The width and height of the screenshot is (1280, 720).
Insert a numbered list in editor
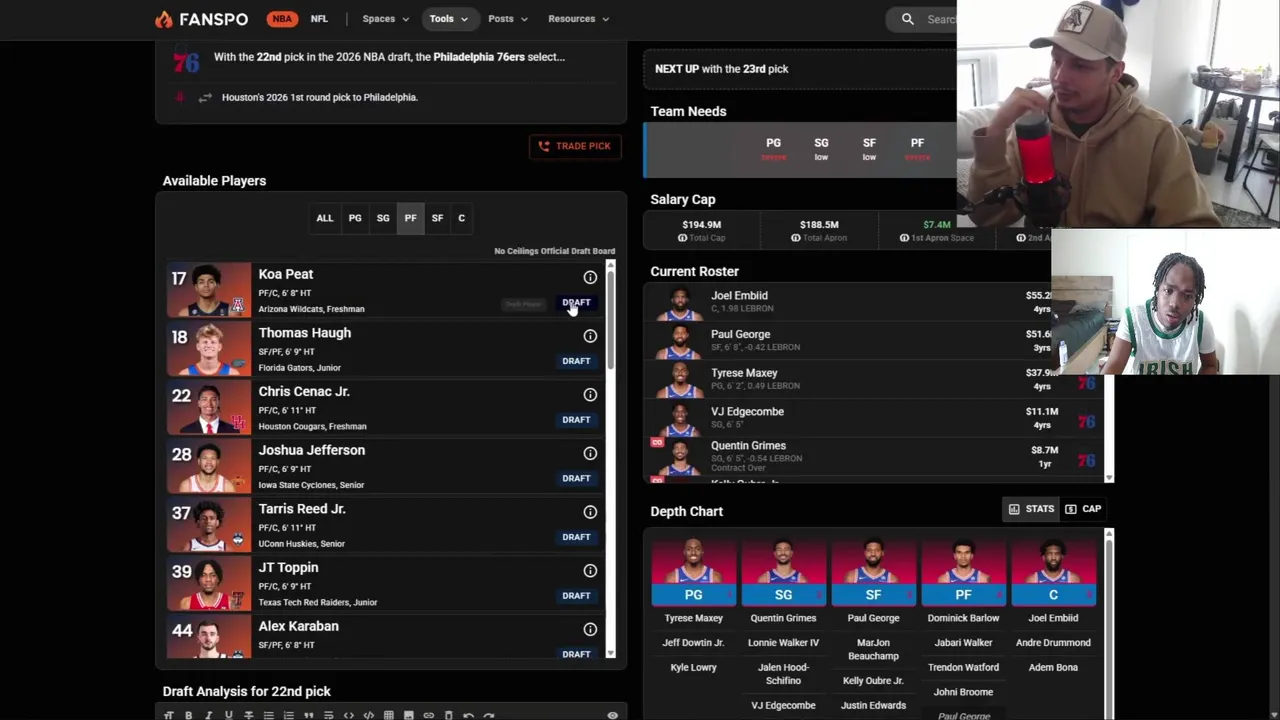[289, 715]
